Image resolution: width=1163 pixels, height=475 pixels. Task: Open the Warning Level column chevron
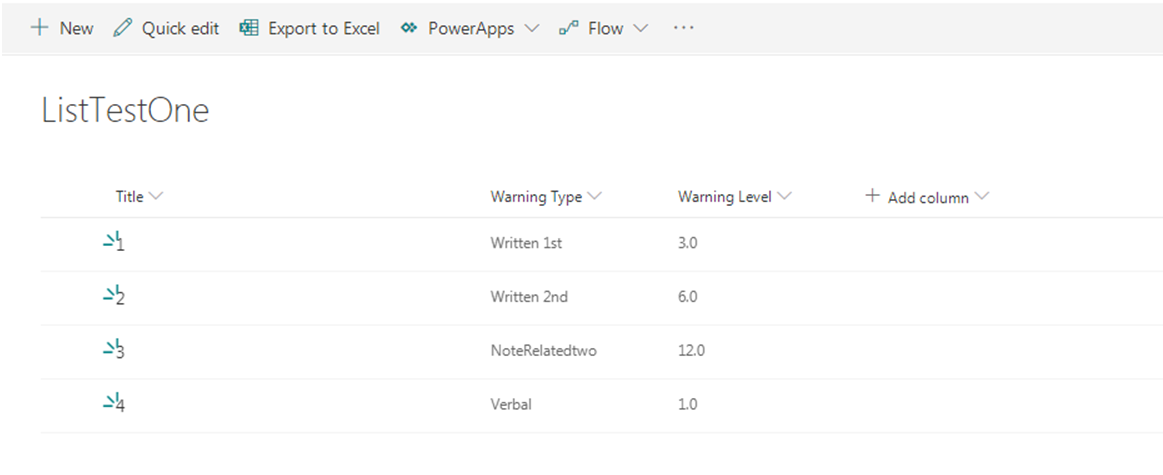[784, 197]
